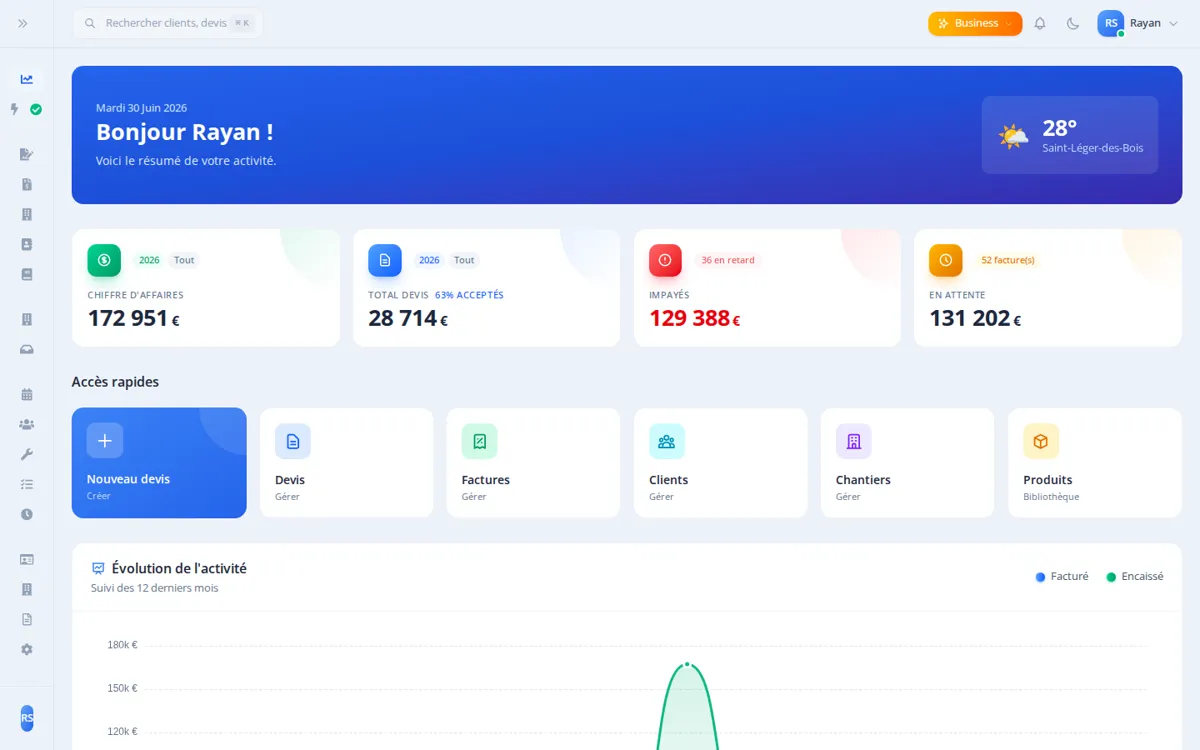
Task: Open the clock time-tracking sidebar icon
Action: 27,514
